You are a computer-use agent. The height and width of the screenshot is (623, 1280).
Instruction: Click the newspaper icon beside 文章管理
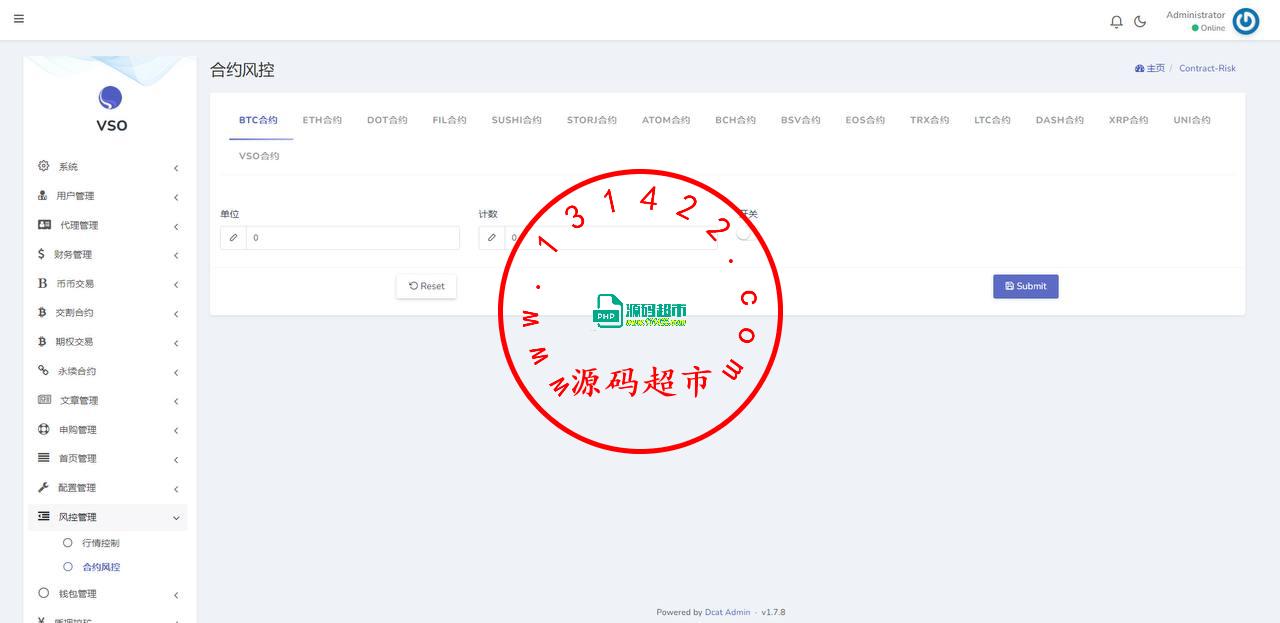44,399
